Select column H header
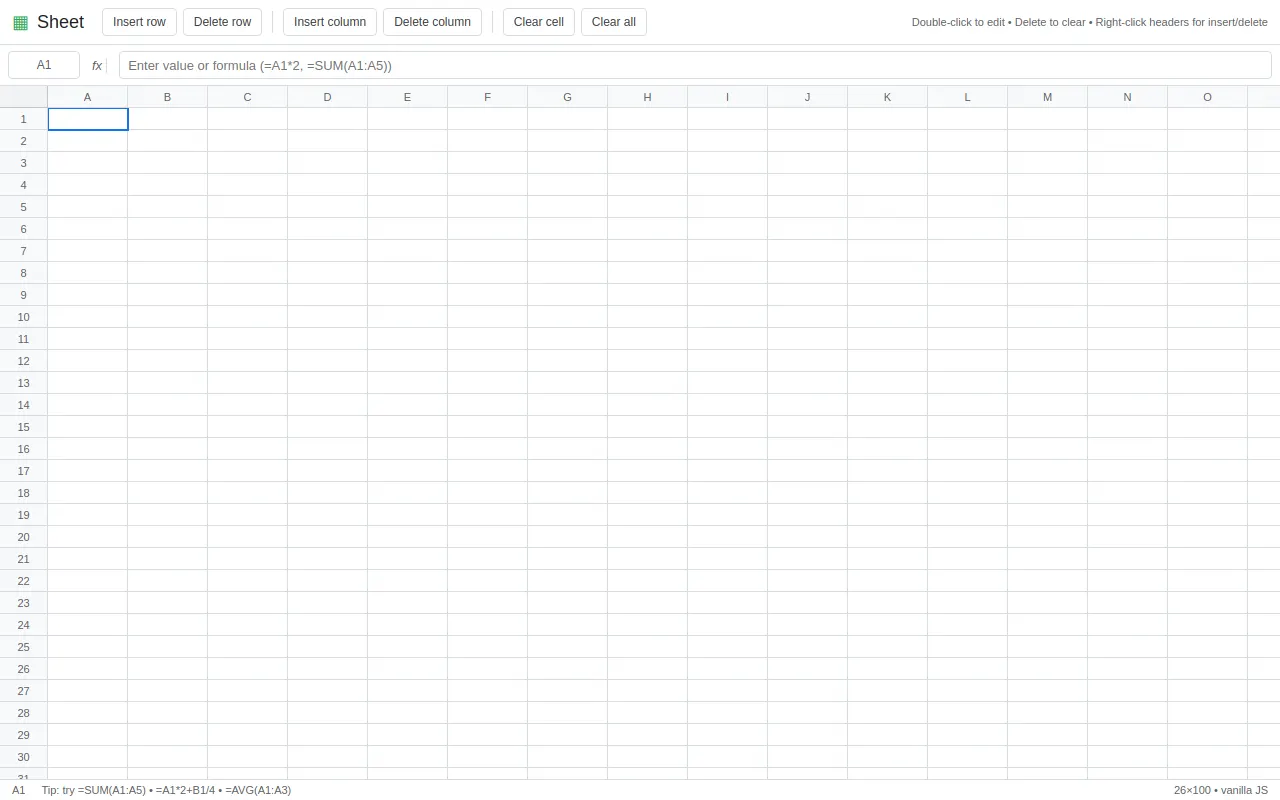Viewport: 1280px width, 800px height. (x=648, y=97)
